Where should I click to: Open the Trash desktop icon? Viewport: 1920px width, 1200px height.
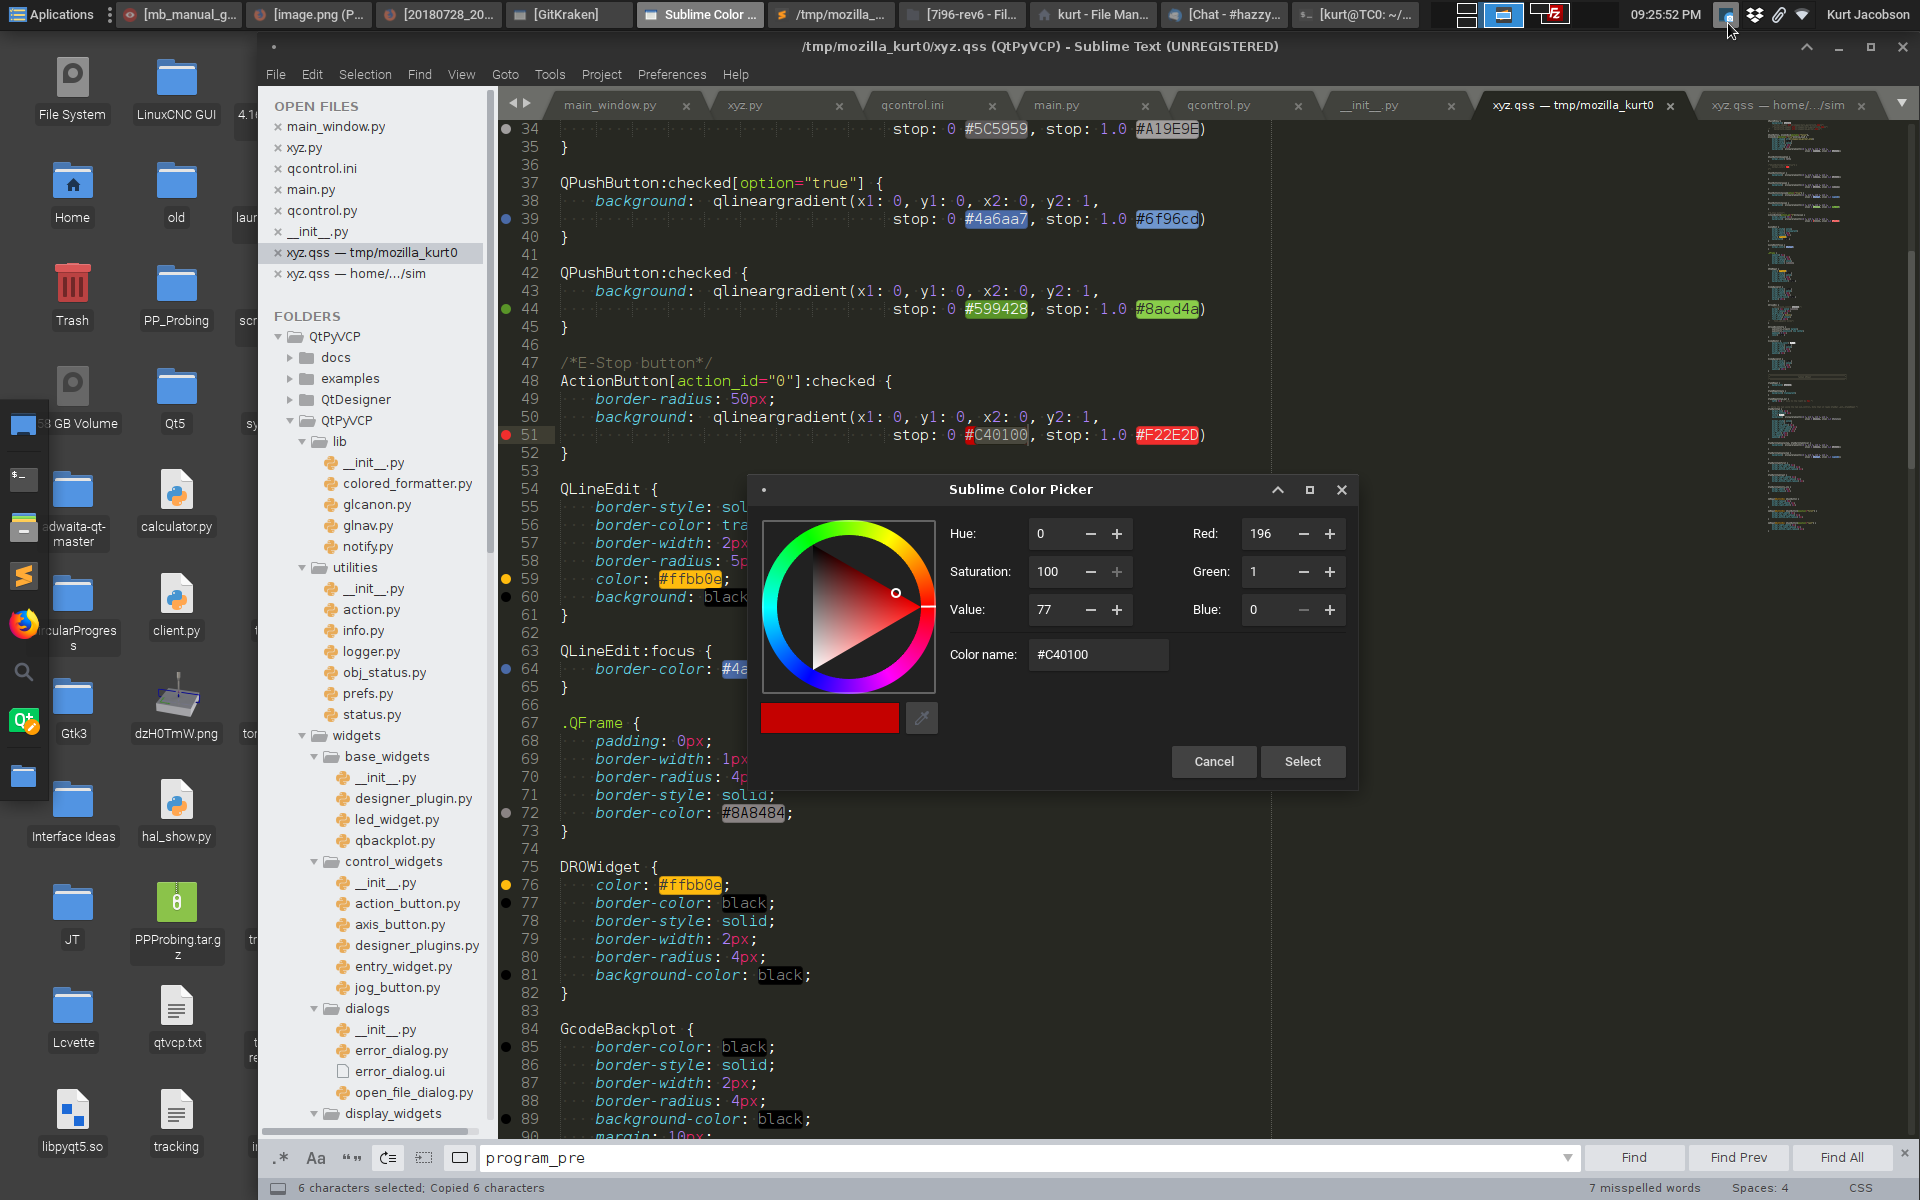(x=72, y=295)
